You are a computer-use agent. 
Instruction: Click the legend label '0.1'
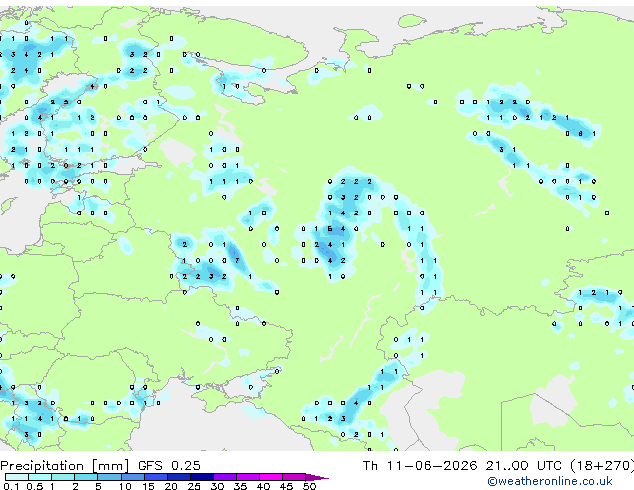click(x=11, y=486)
